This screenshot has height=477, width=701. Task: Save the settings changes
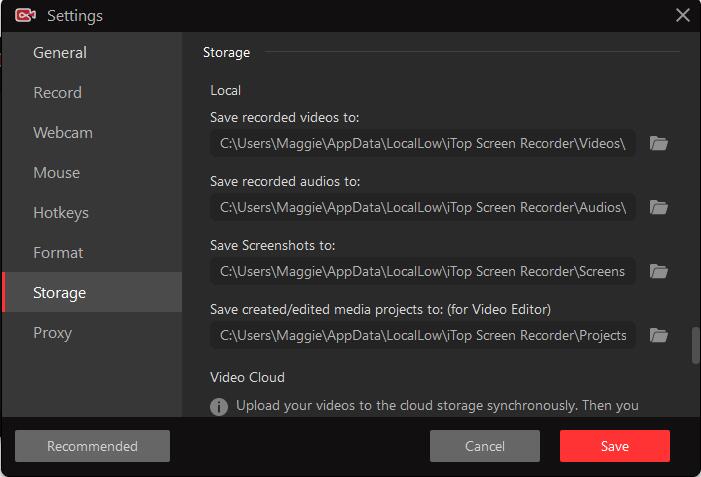614,446
